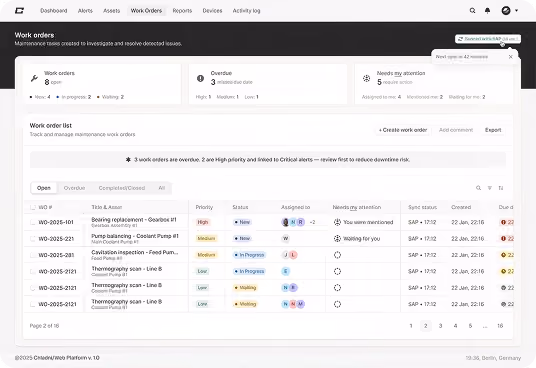The width and height of the screenshot is (536, 368).
Task: Open Dashboard in the navigation
Action: 54,11
